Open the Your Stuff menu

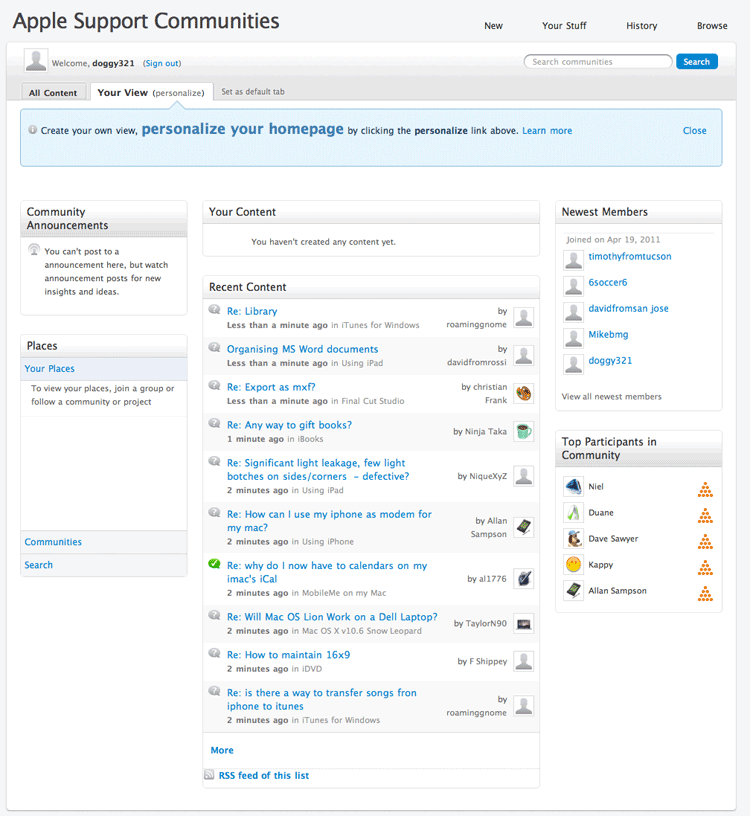click(x=564, y=26)
